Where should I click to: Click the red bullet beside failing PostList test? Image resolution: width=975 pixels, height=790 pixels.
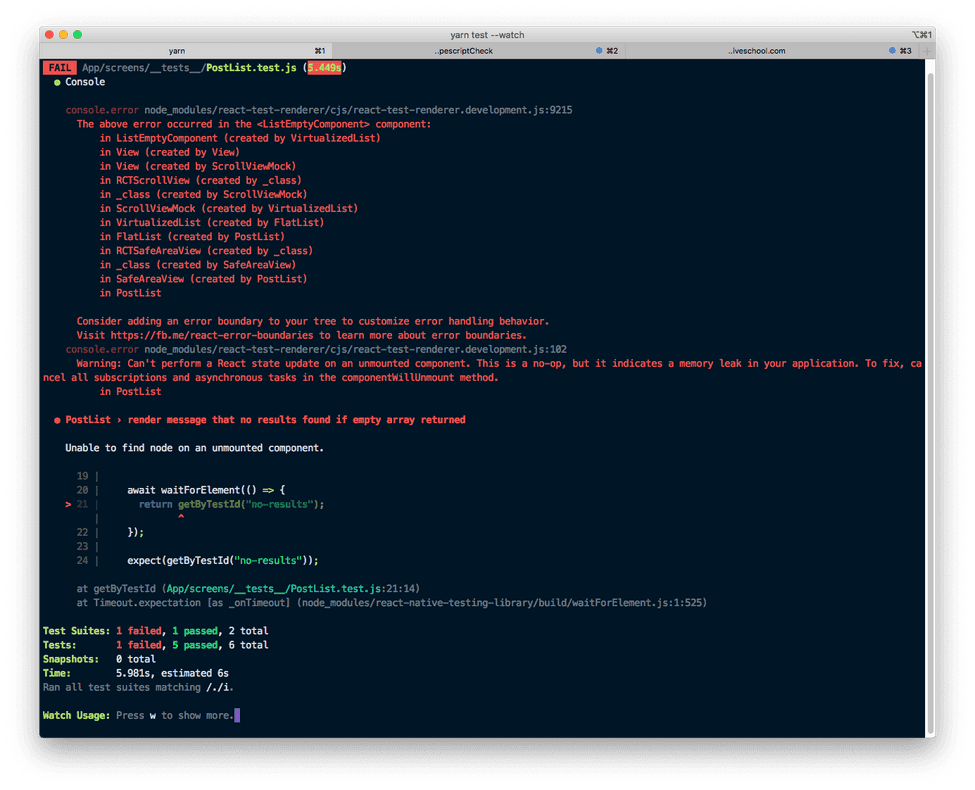[x=57, y=419]
